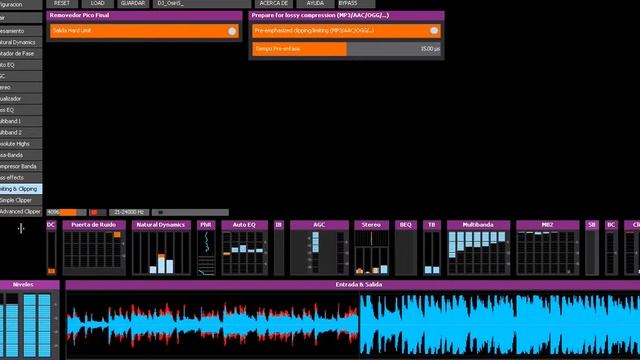The image size is (640, 360).
Task: Open the Auto EQ meter panel
Action: pos(244,248)
